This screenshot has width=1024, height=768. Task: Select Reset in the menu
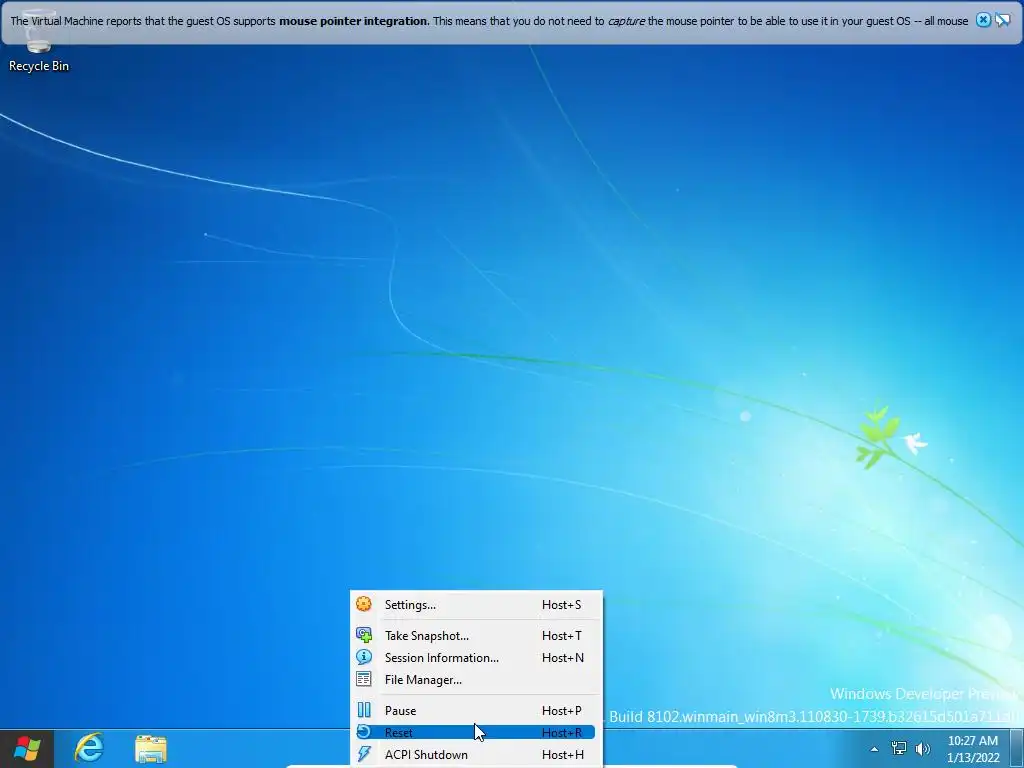click(x=476, y=733)
